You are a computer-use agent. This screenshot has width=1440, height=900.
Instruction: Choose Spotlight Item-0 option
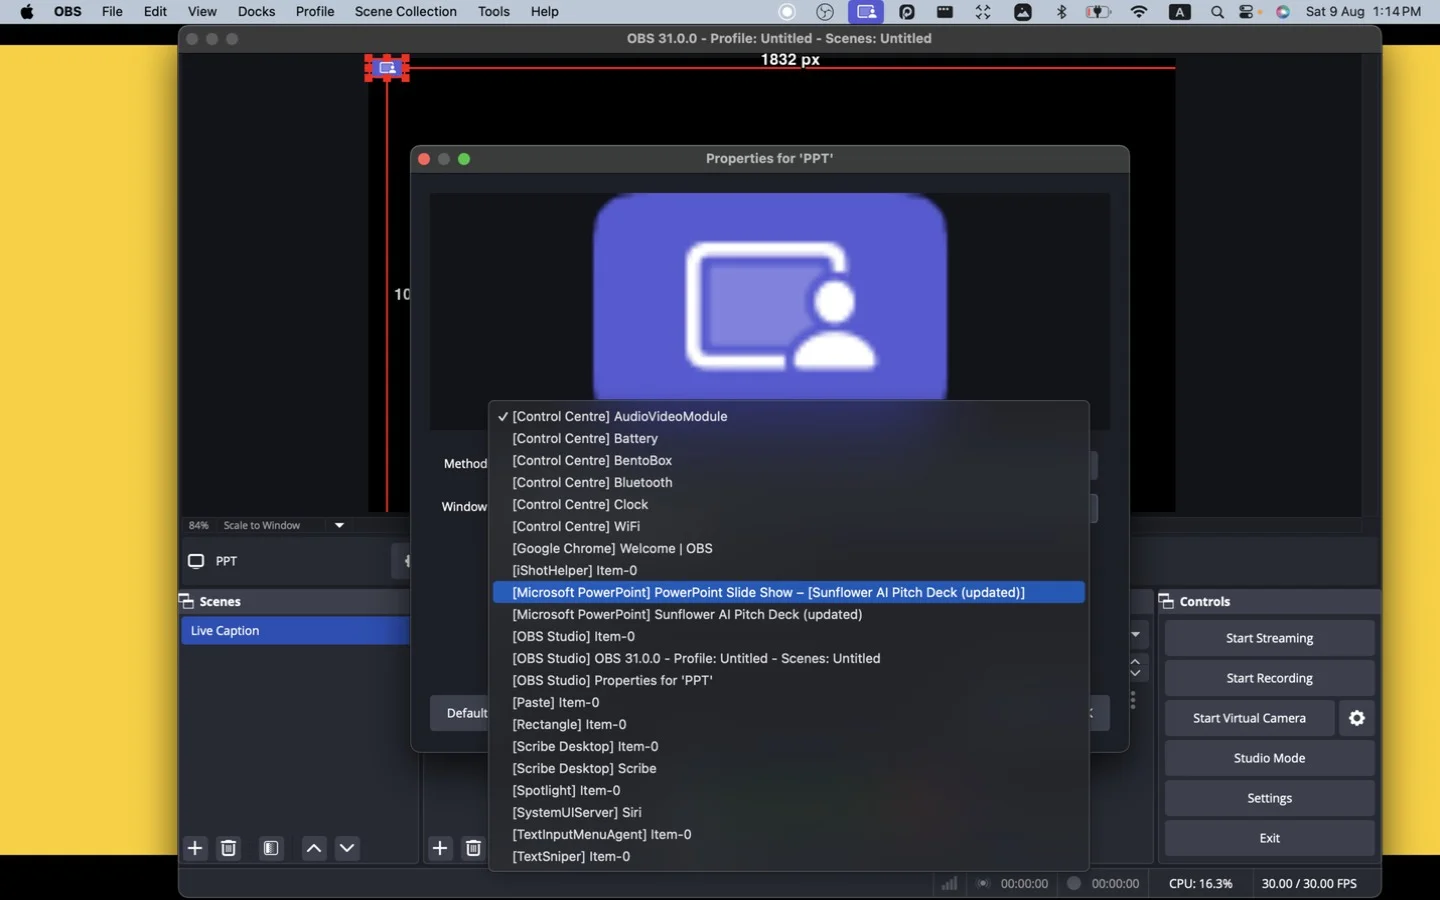pyautogui.click(x=789, y=790)
